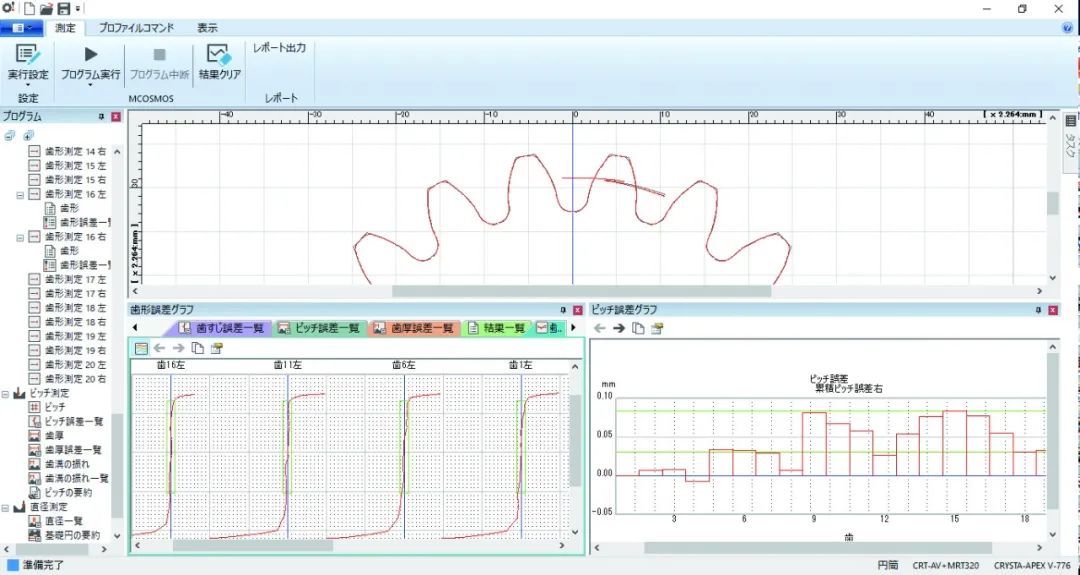Open the プログラム実行 dropdown arrow
The width and height of the screenshot is (1080, 575).
point(90,85)
